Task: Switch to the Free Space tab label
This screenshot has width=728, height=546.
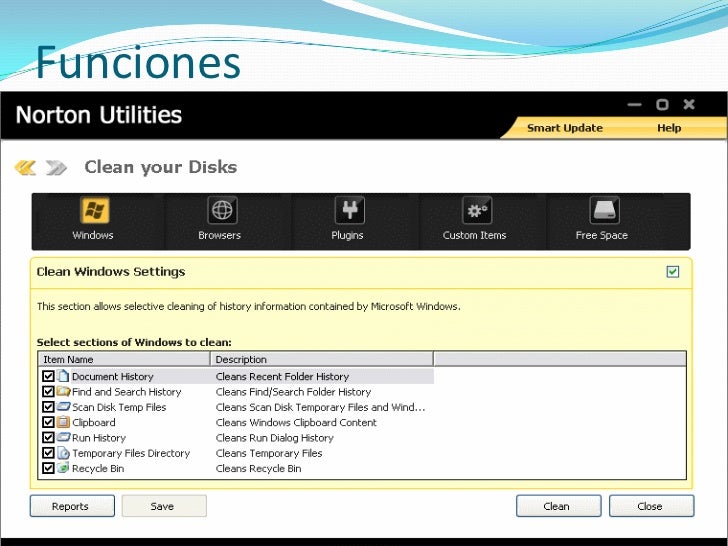Action: [x=602, y=235]
